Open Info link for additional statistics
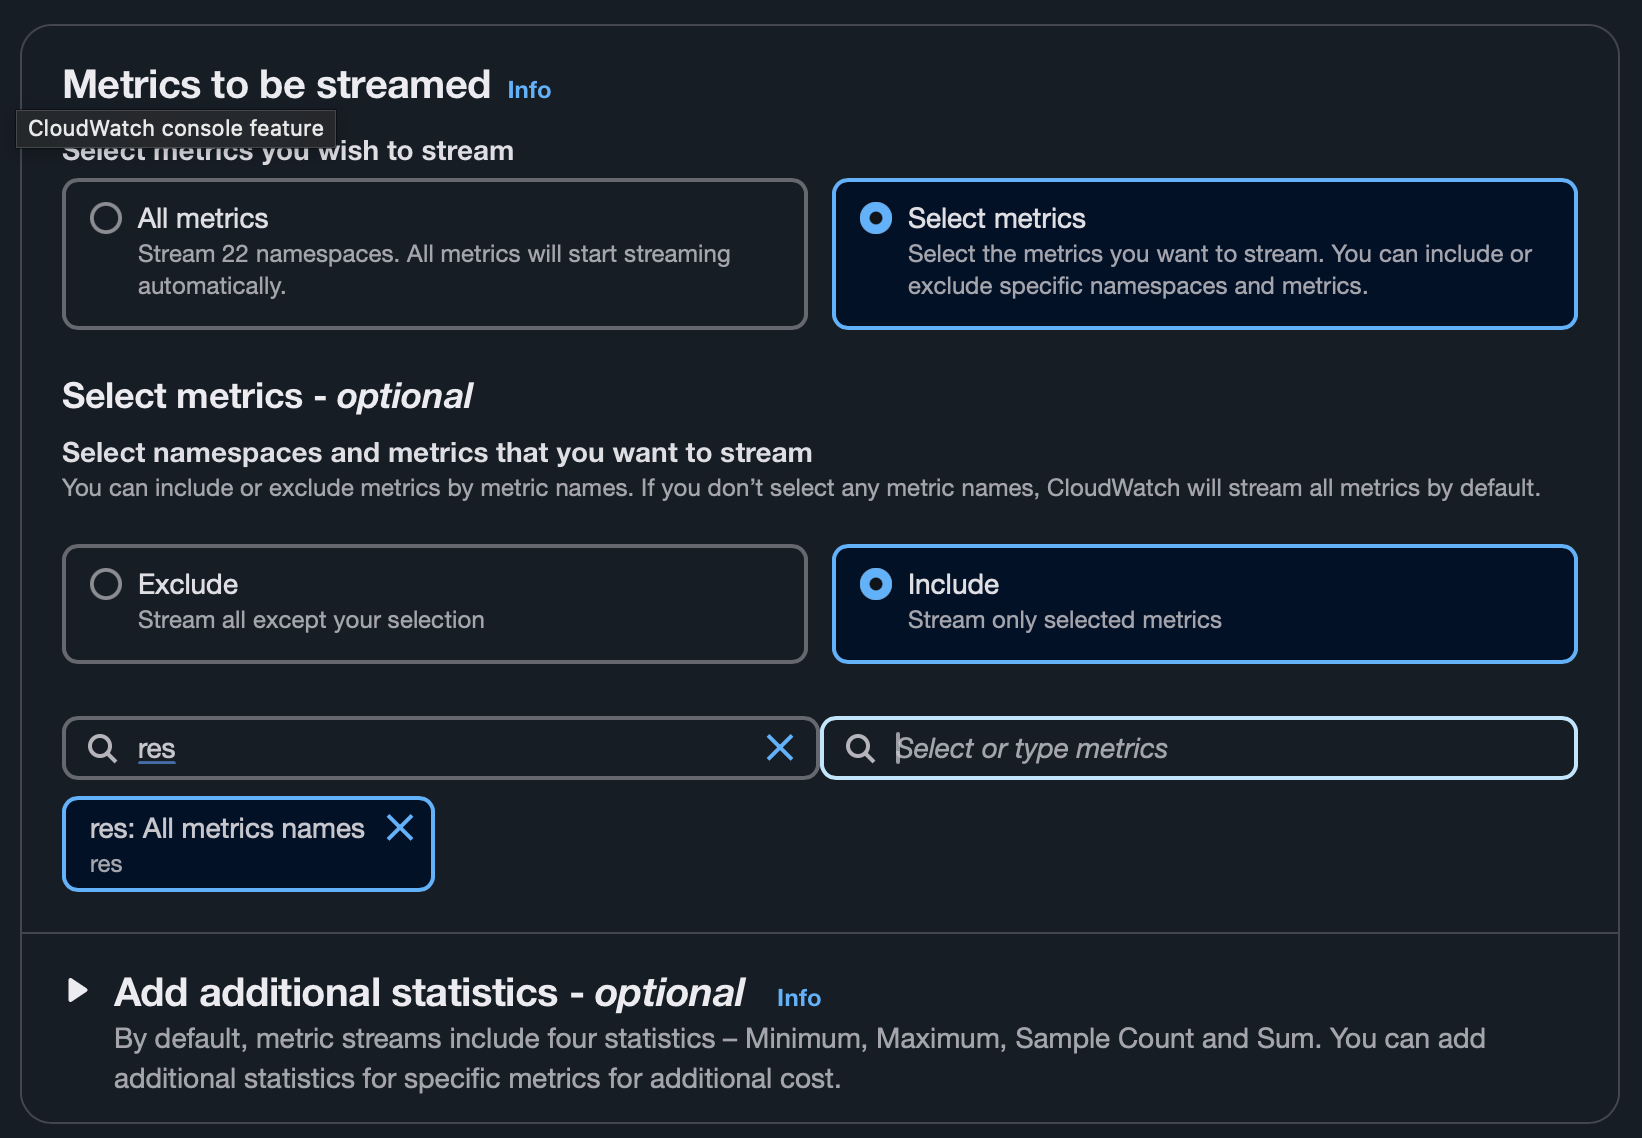The width and height of the screenshot is (1642, 1138). click(798, 998)
